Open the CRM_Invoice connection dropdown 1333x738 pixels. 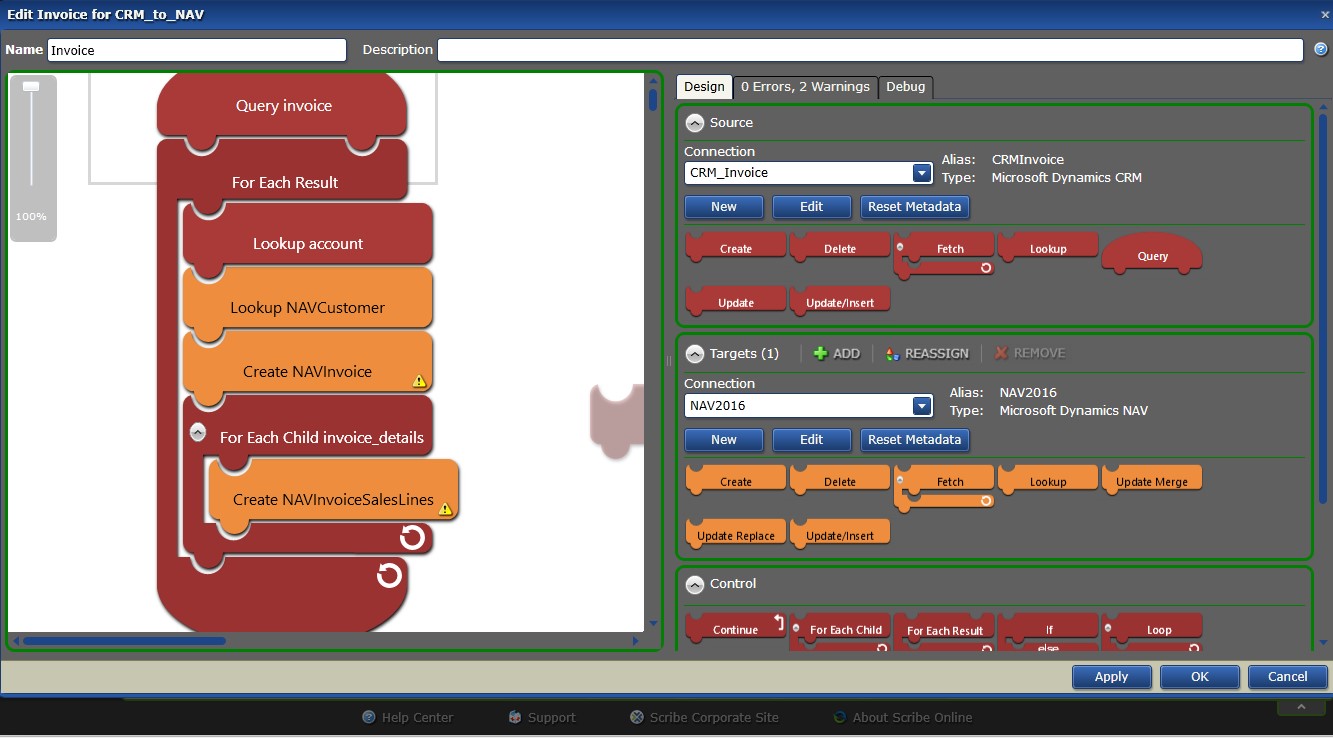921,173
